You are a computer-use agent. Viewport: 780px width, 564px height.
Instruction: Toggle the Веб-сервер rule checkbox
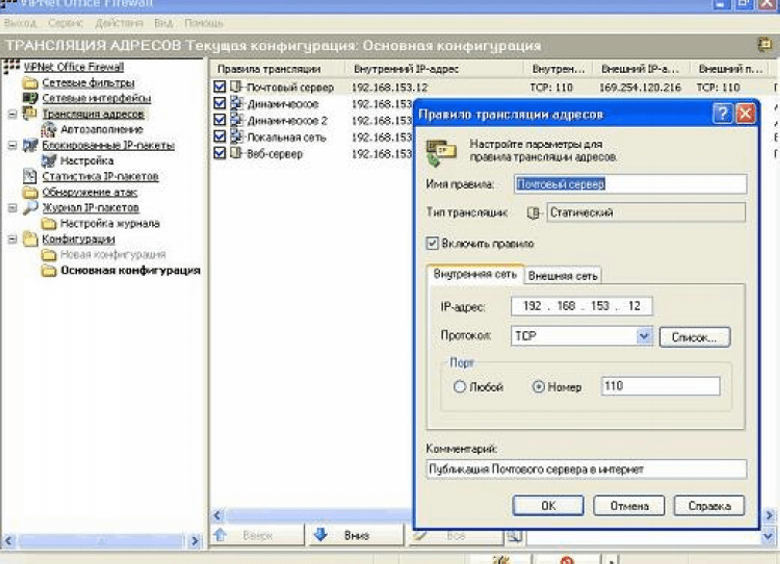(x=219, y=153)
